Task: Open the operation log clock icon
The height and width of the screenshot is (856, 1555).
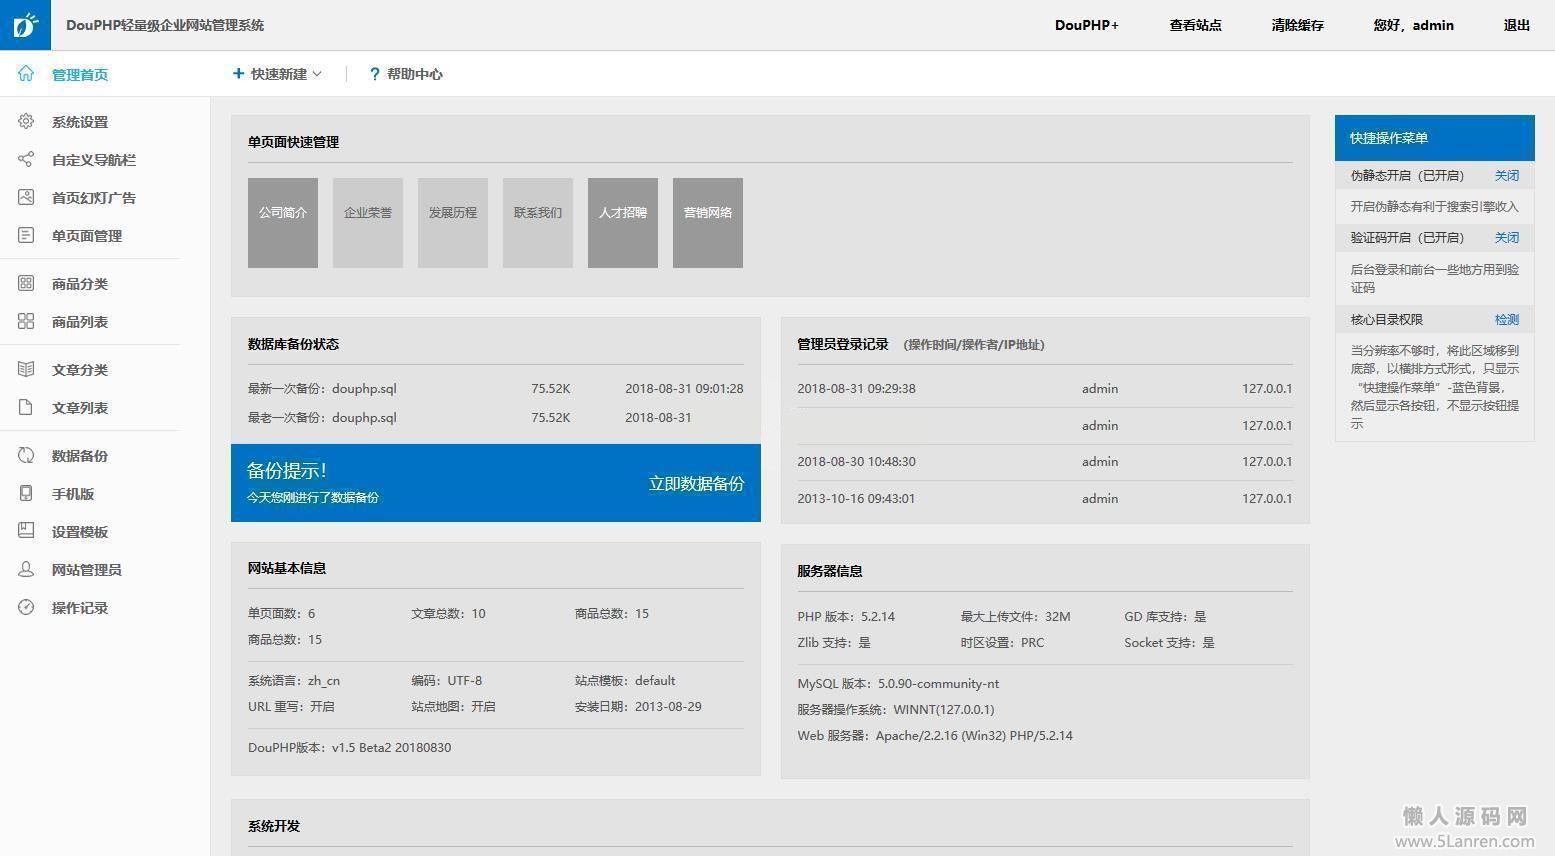Action: [26, 608]
